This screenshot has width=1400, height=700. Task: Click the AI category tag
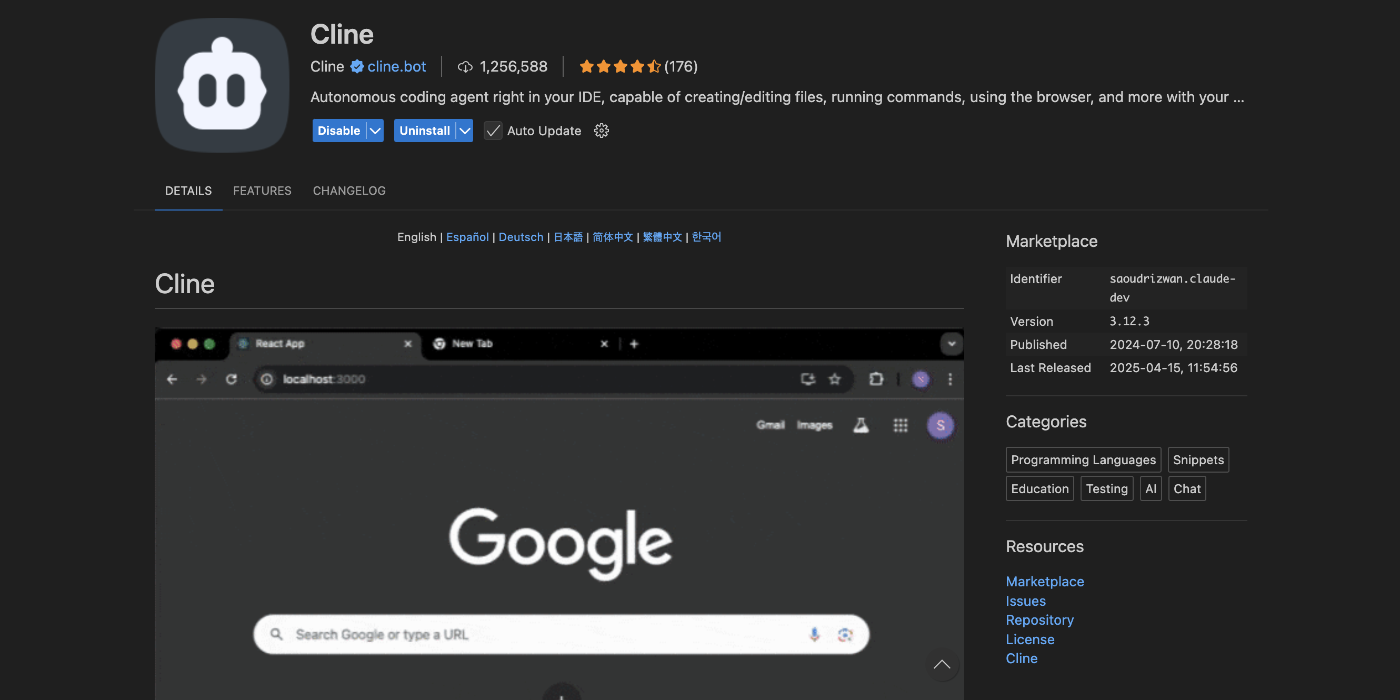(x=1151, y=489)
